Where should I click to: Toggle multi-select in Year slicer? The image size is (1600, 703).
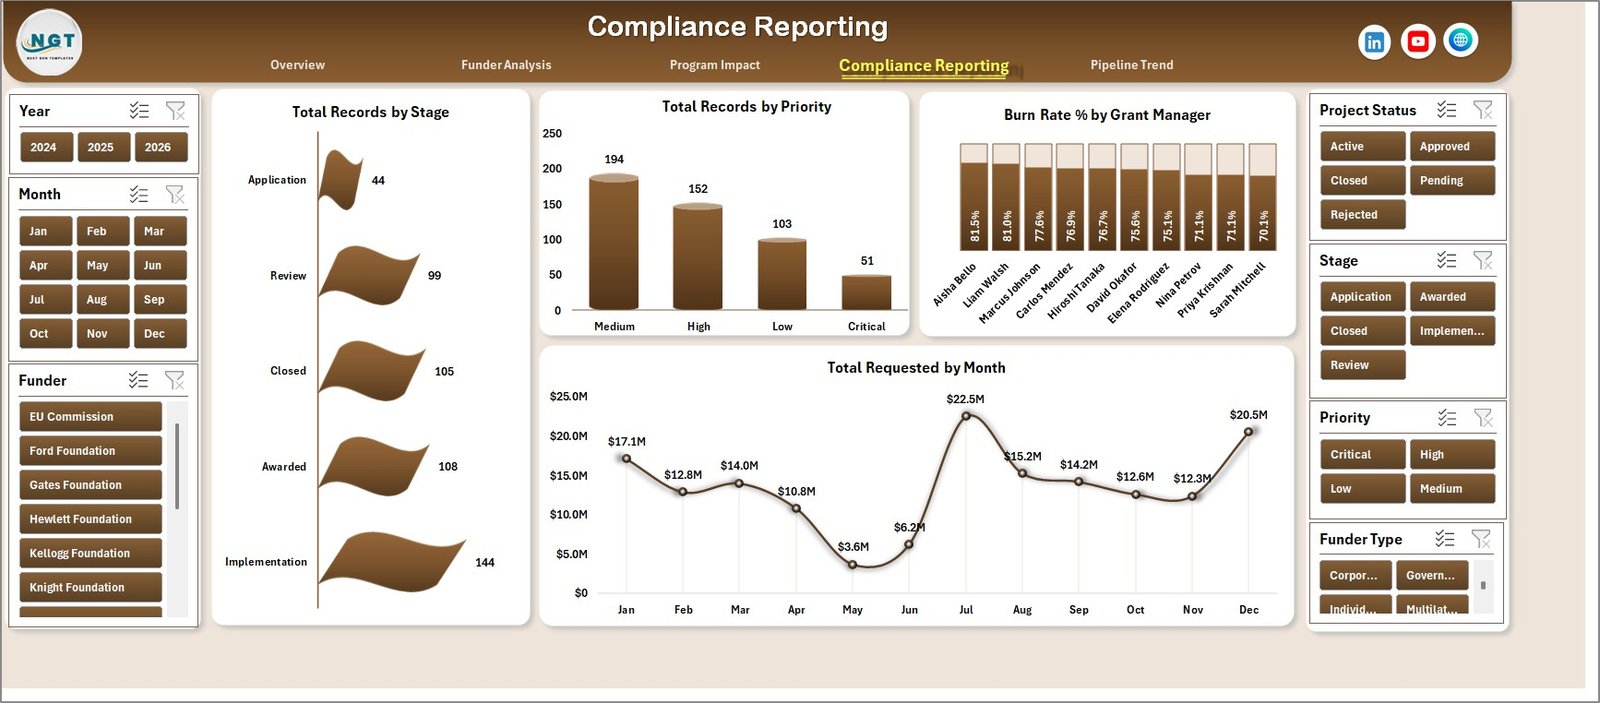(x=139, y=111)
